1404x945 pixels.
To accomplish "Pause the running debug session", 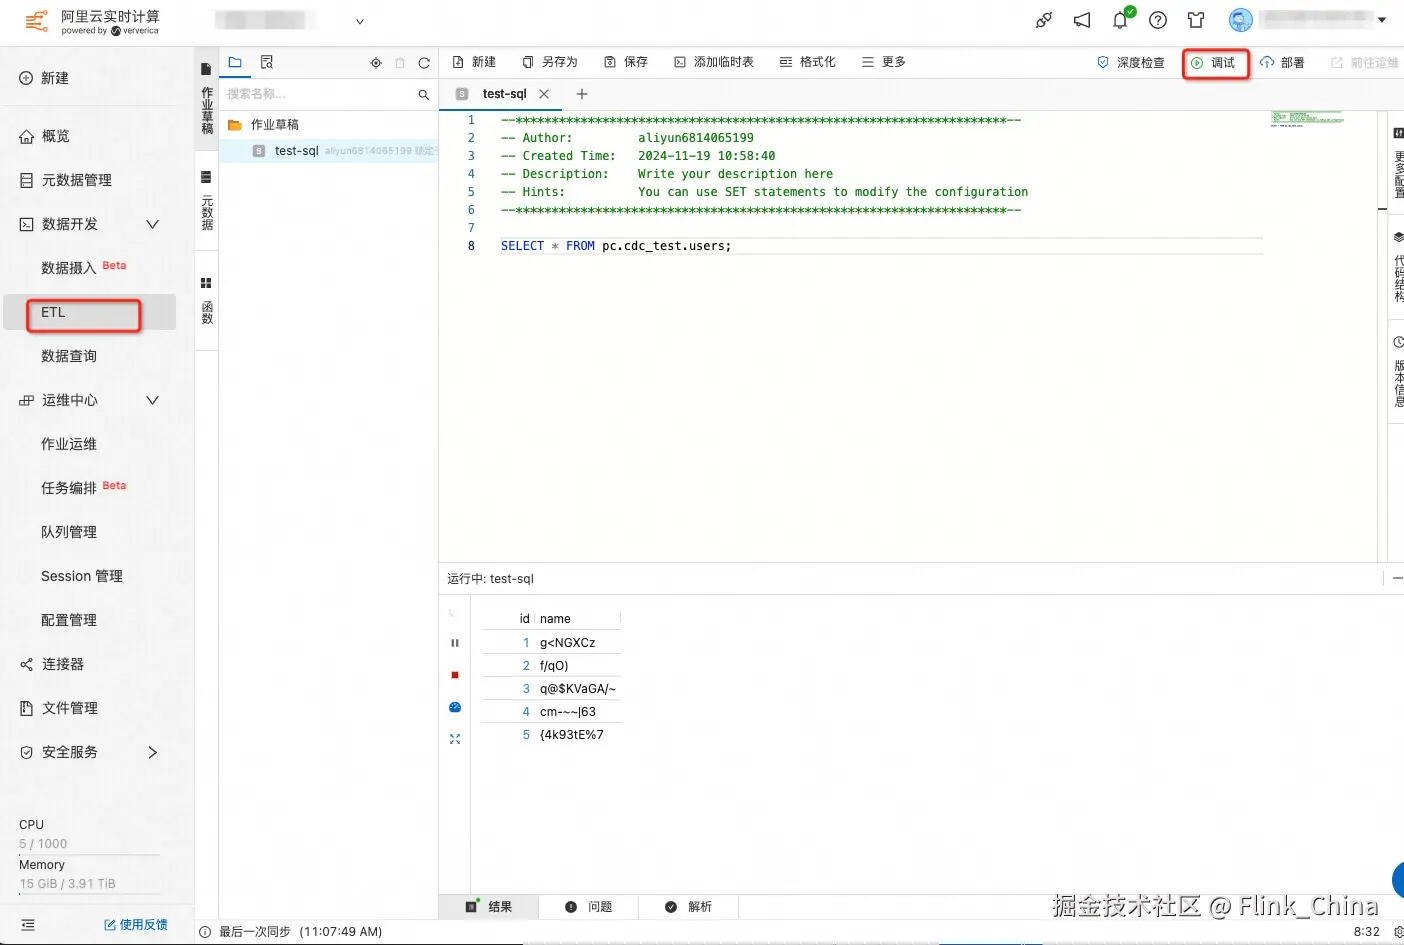I will (x=455, y=643).
